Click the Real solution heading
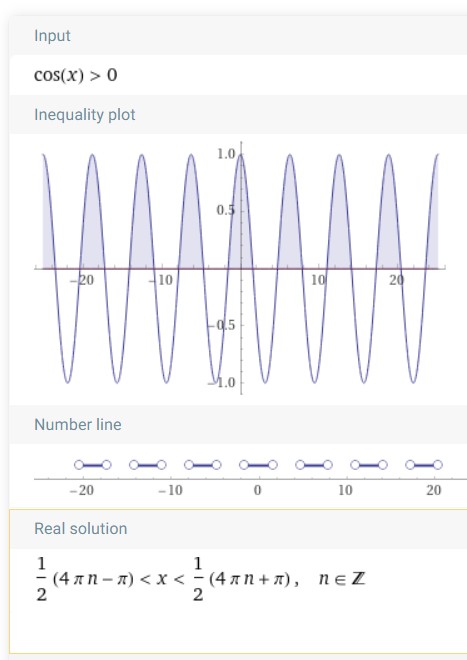The image size is (467, 660). (81, 529)
